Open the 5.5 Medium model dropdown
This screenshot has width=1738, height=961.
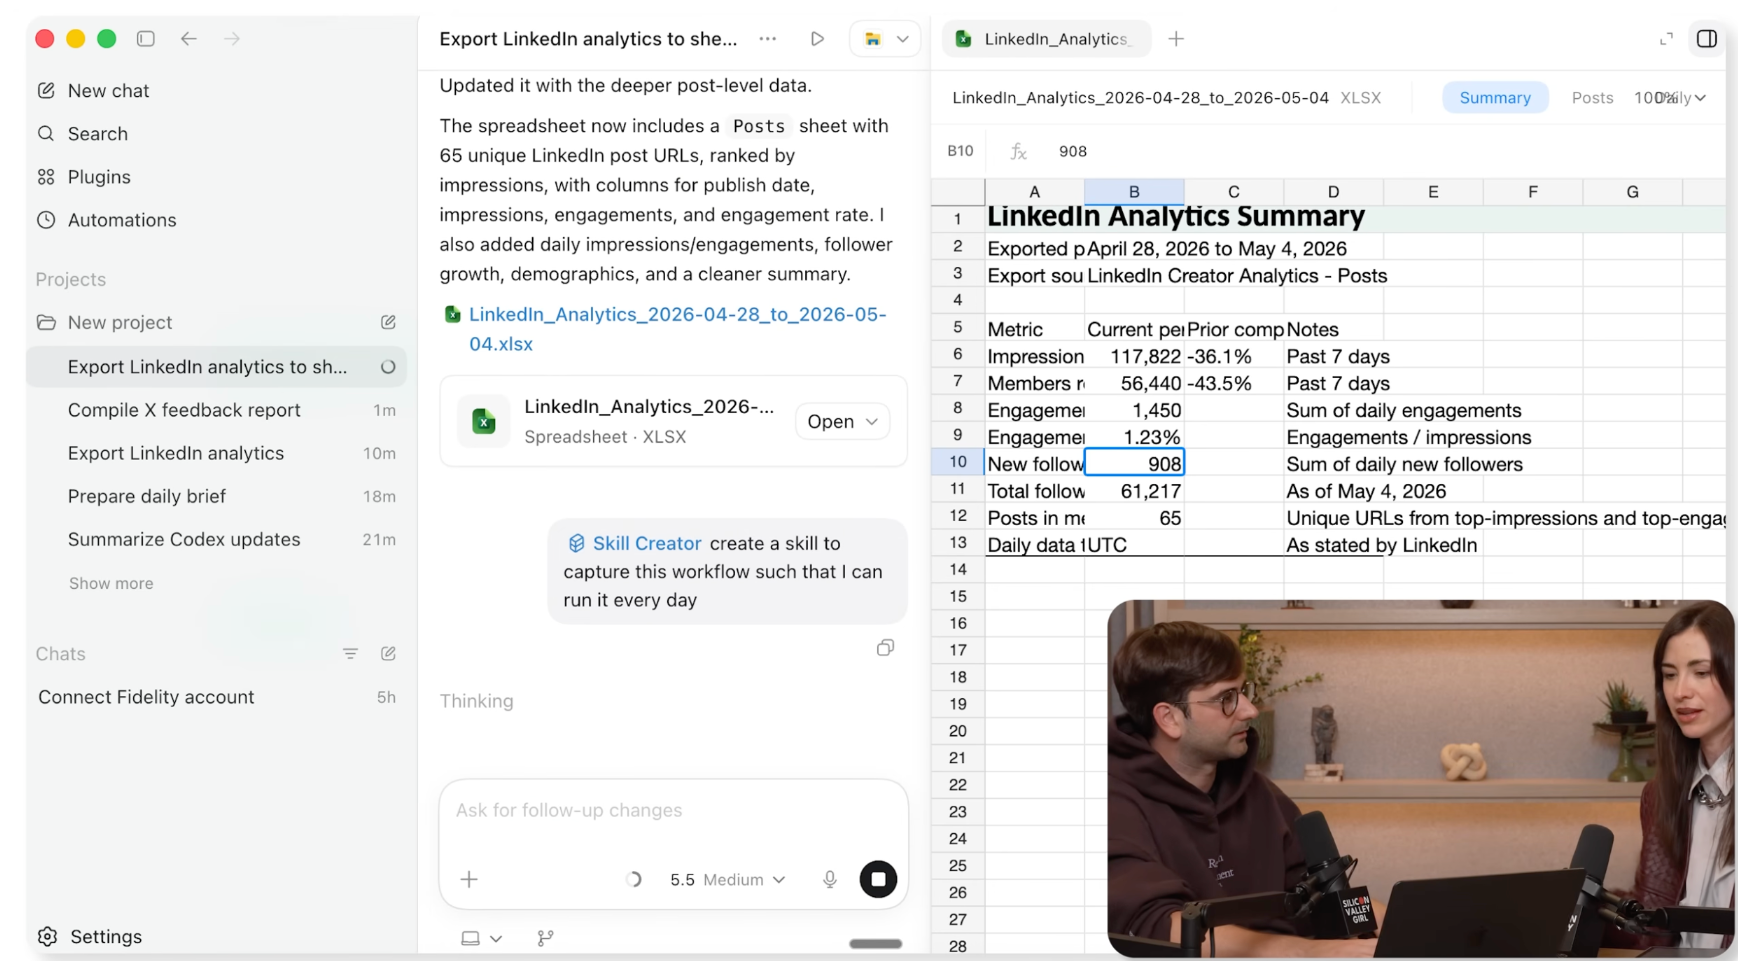point(727,880)
